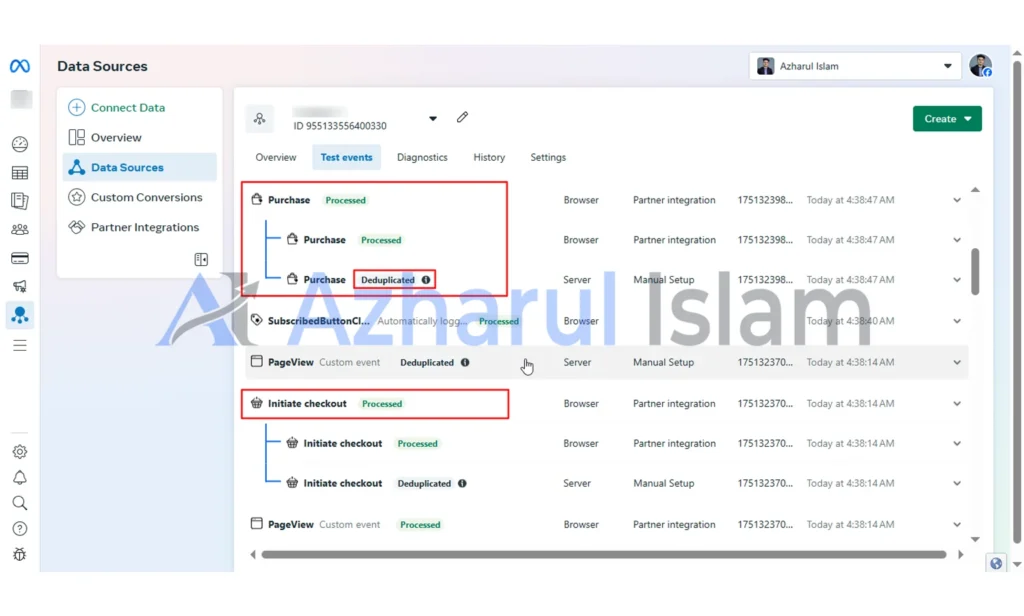
Task: Click the horizontal scrollbar under the events list
Action: point(604,555)
